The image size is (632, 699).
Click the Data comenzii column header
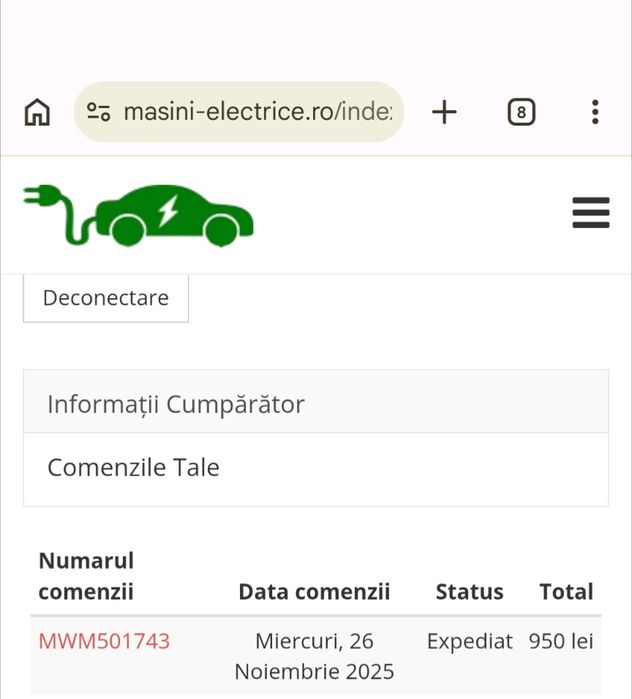(314, 591)
